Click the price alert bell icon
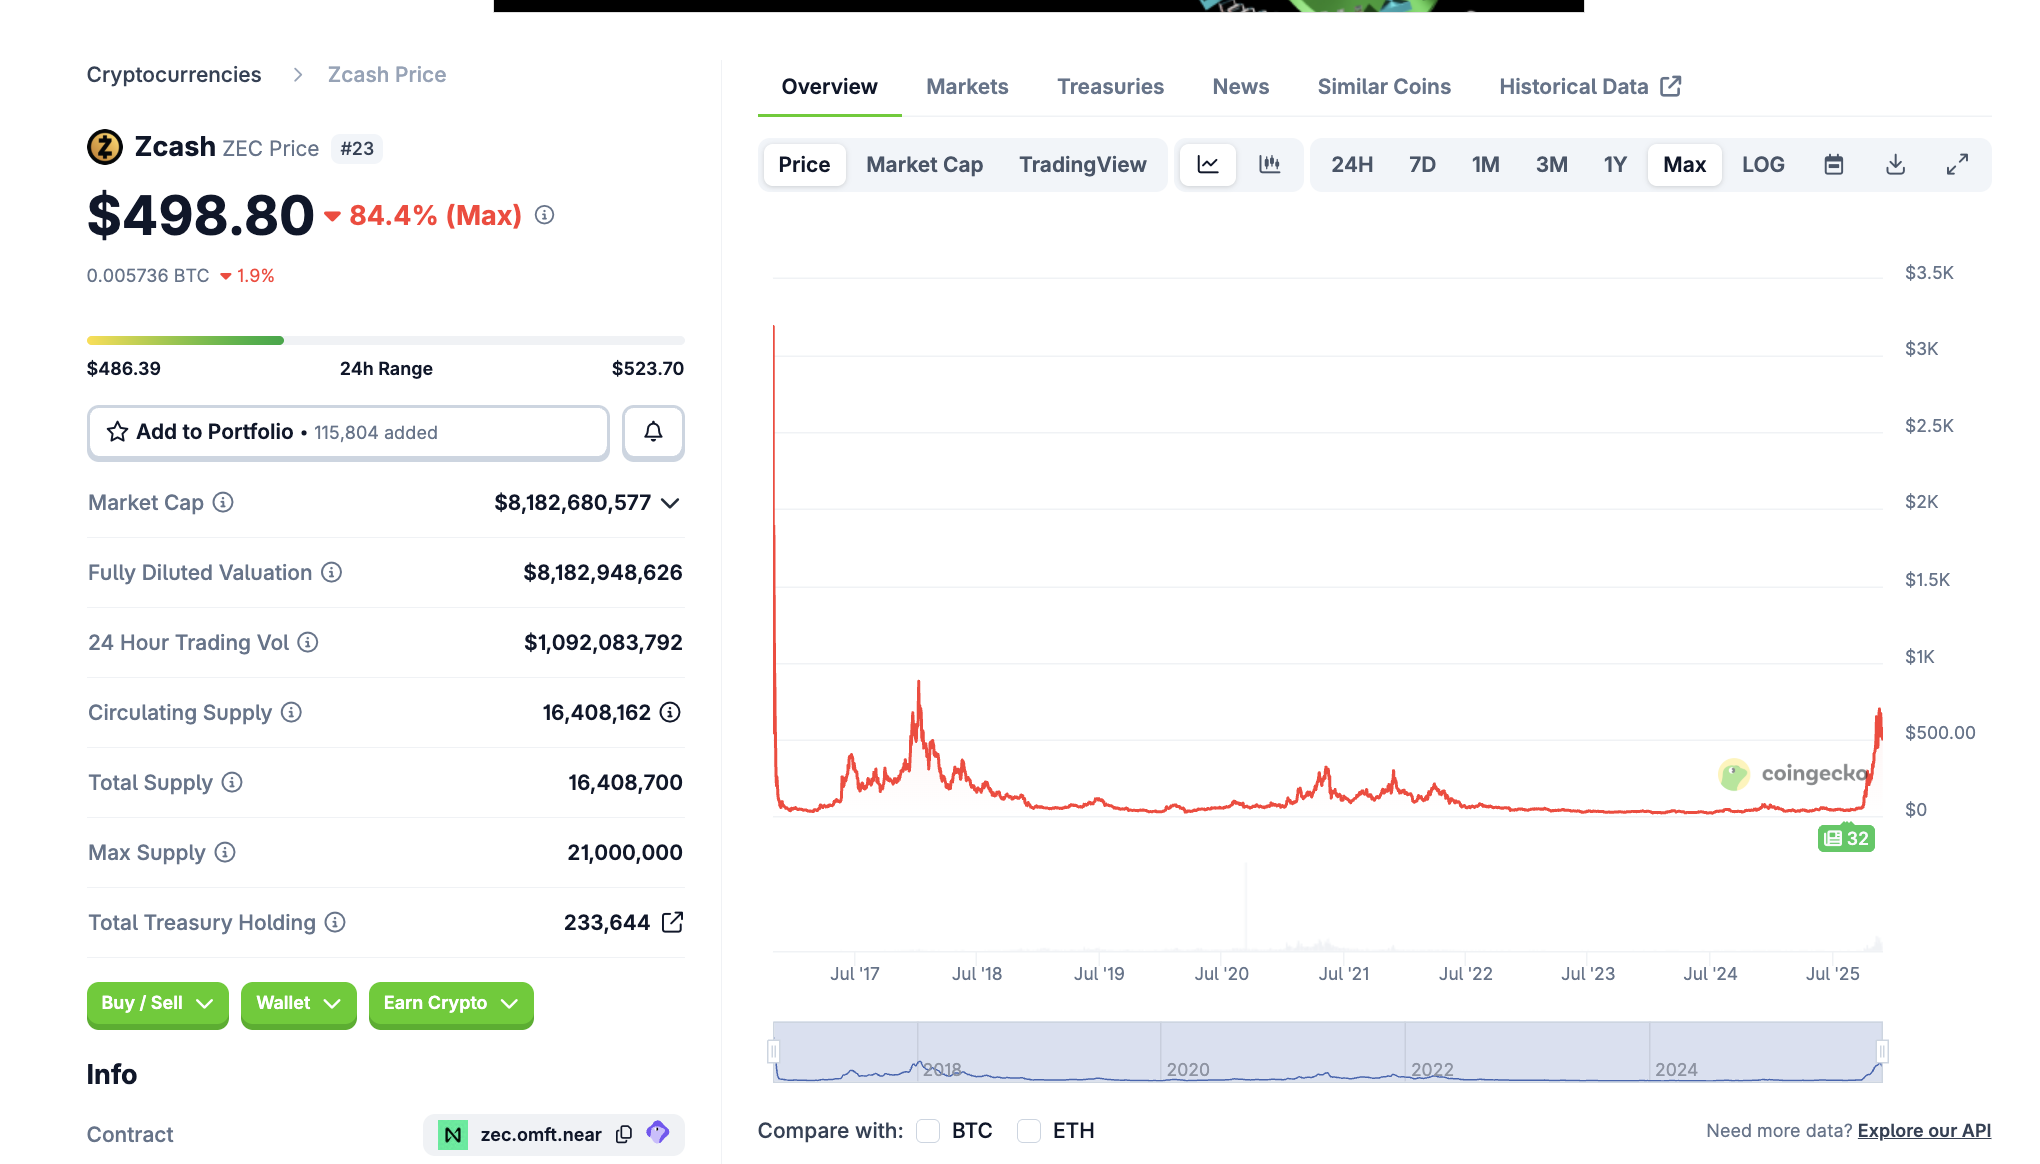Viewport: 2040px width, 1164px height. [x=653, y=432]
